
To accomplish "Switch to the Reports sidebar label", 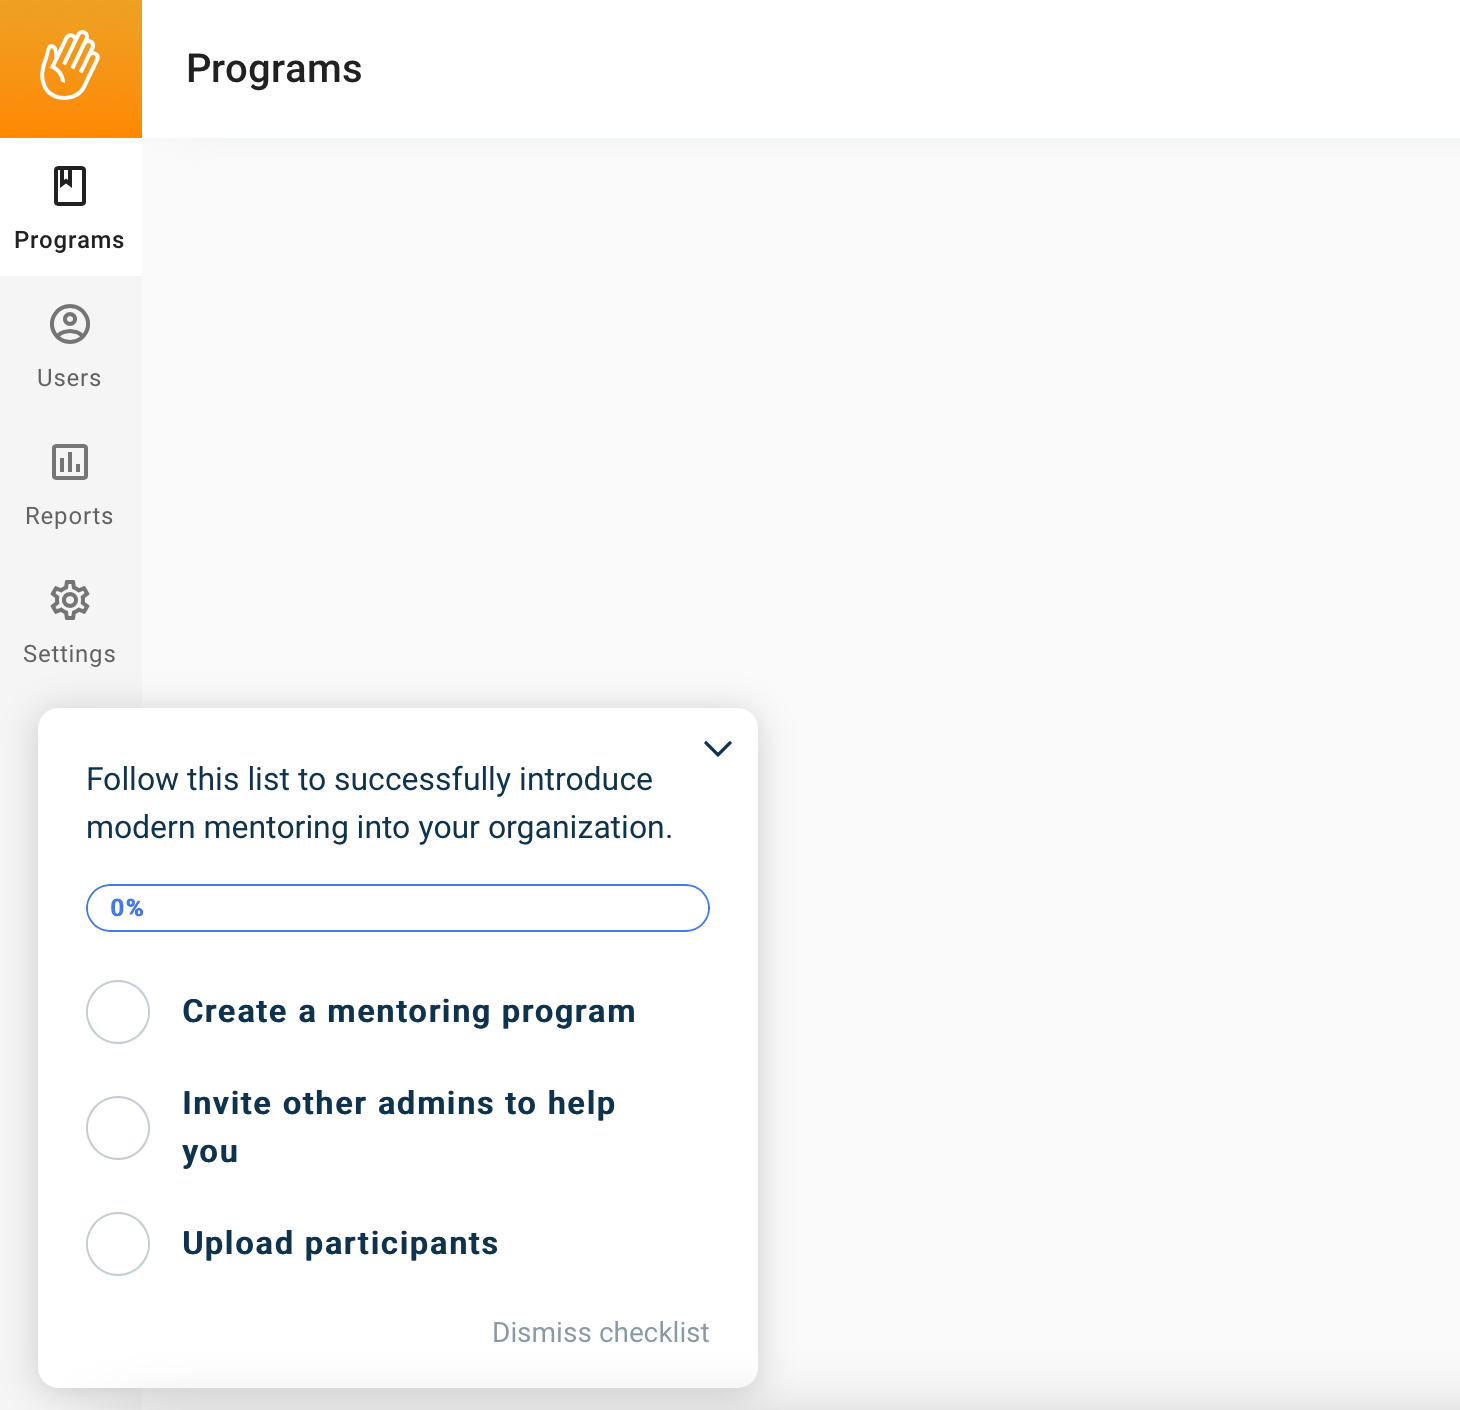I will 69,516.
